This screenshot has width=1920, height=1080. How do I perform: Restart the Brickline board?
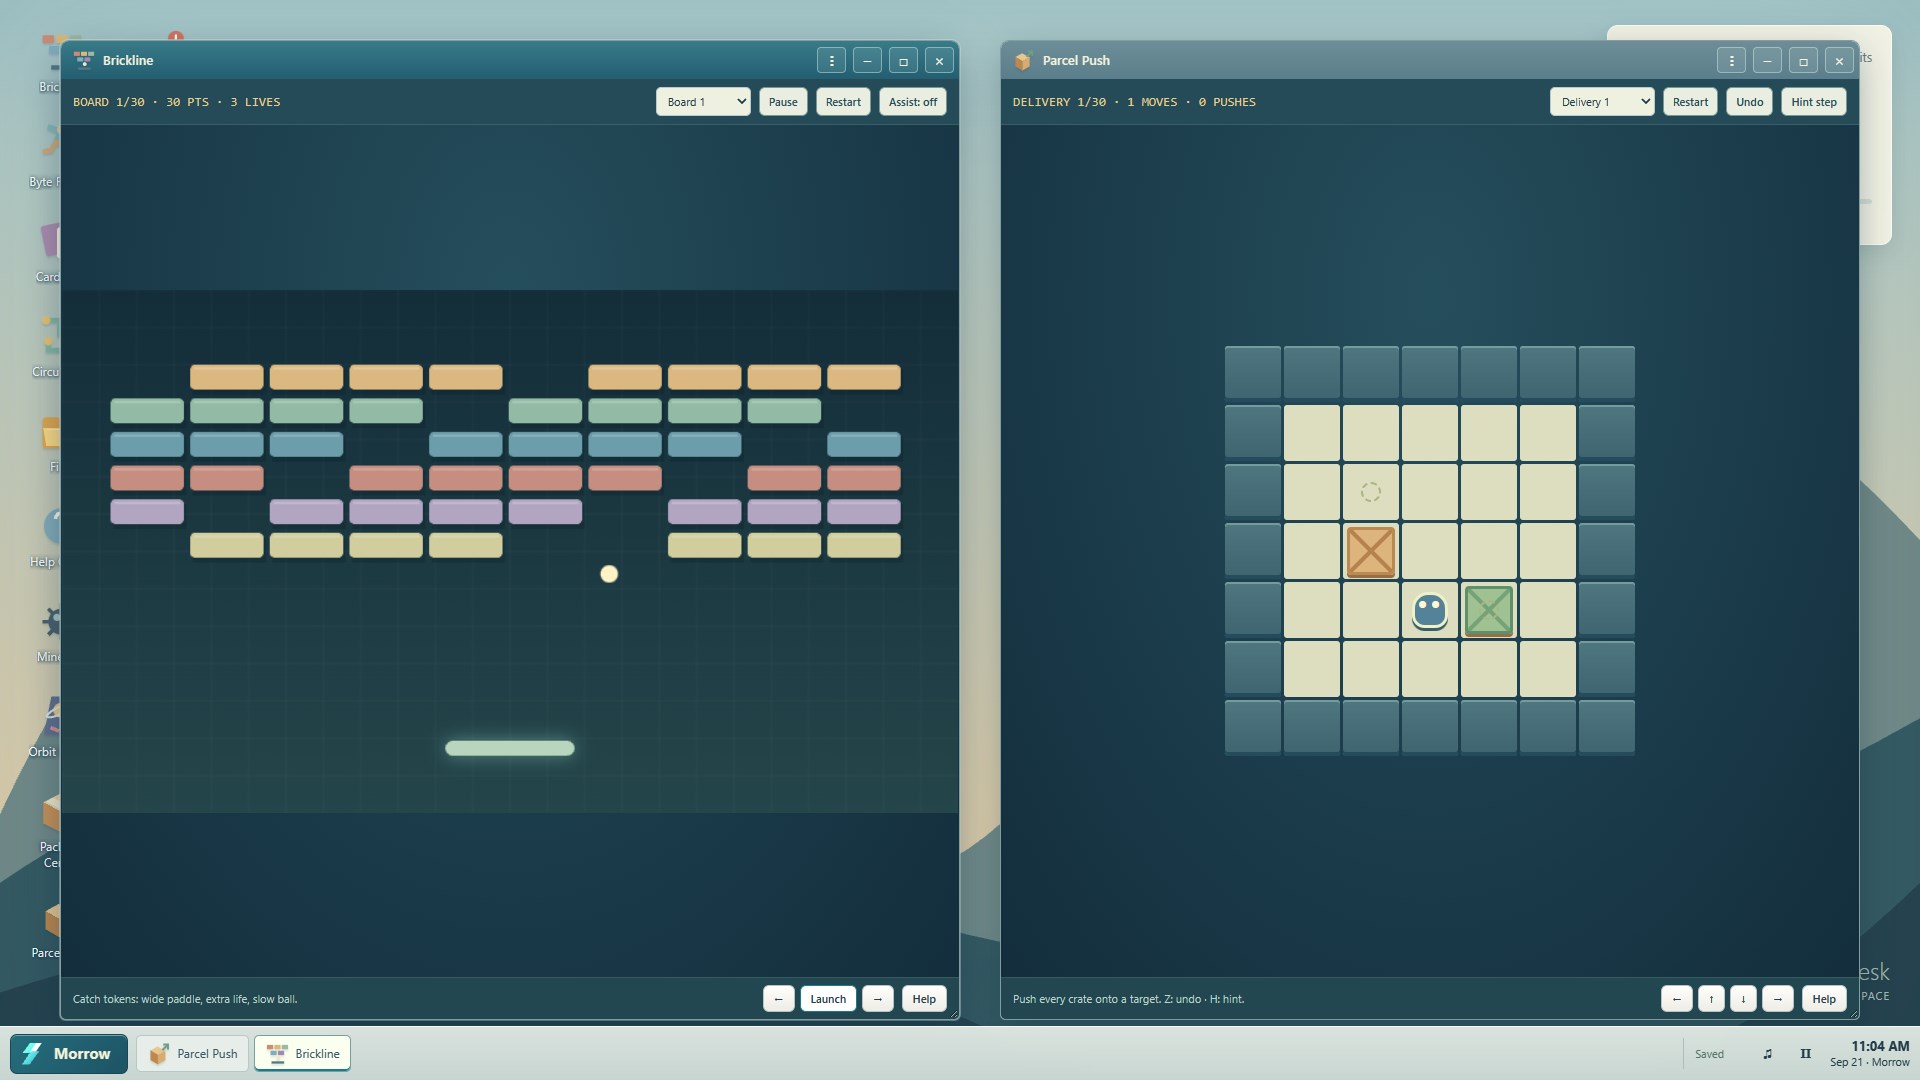843,102
